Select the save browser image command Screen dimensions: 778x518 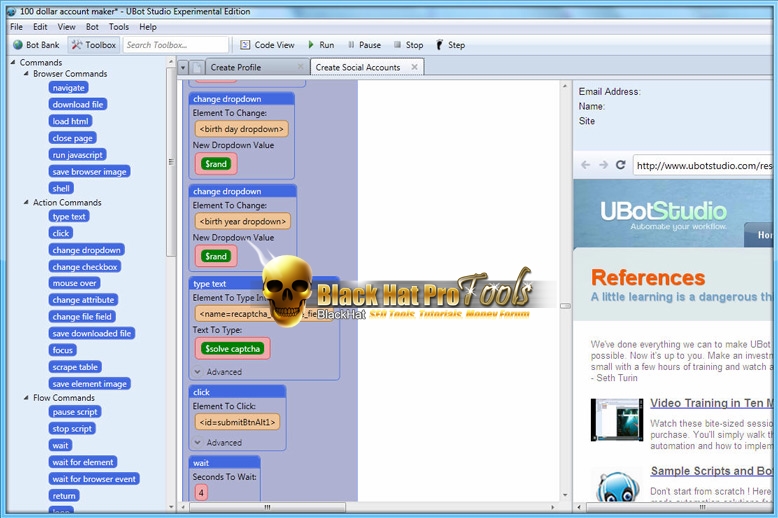click(89, 172)
